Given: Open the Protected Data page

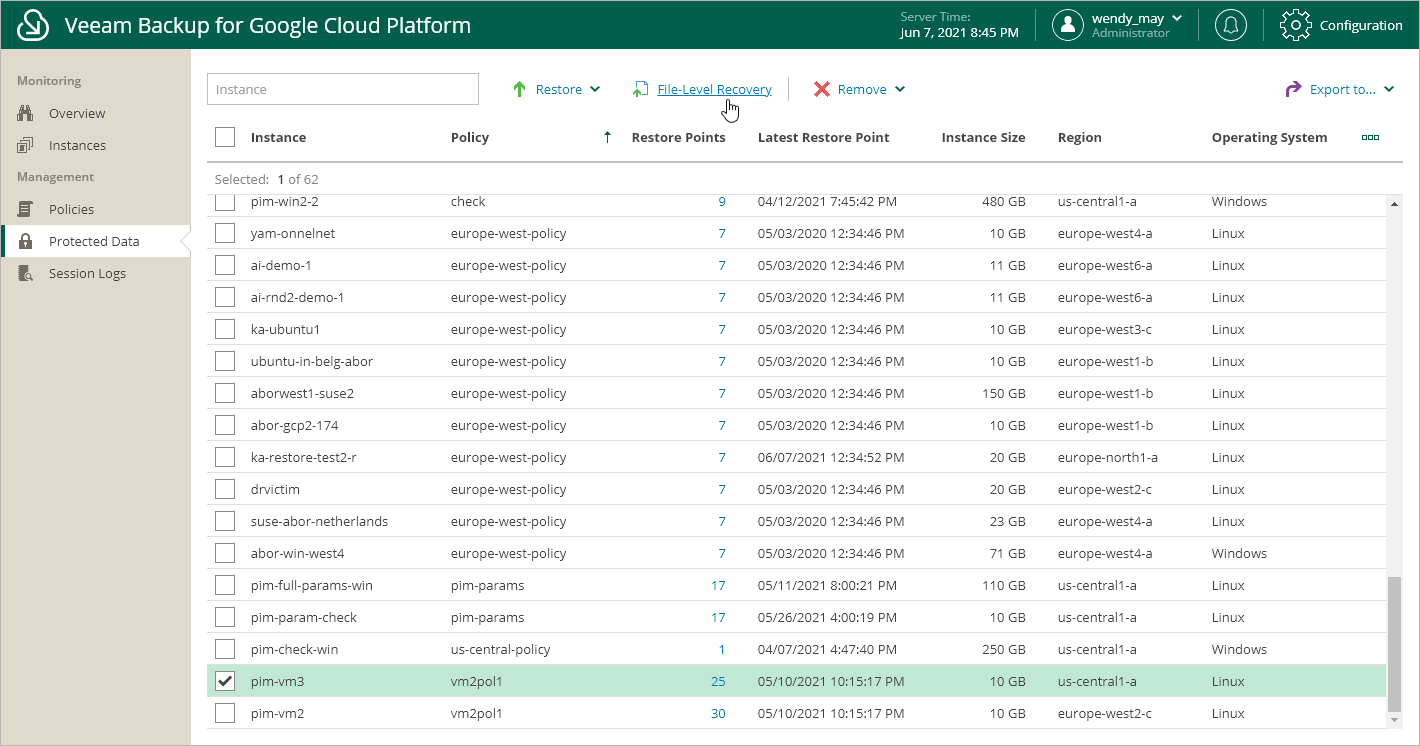Looking at the screenshot, I should [x=94, y=241].
